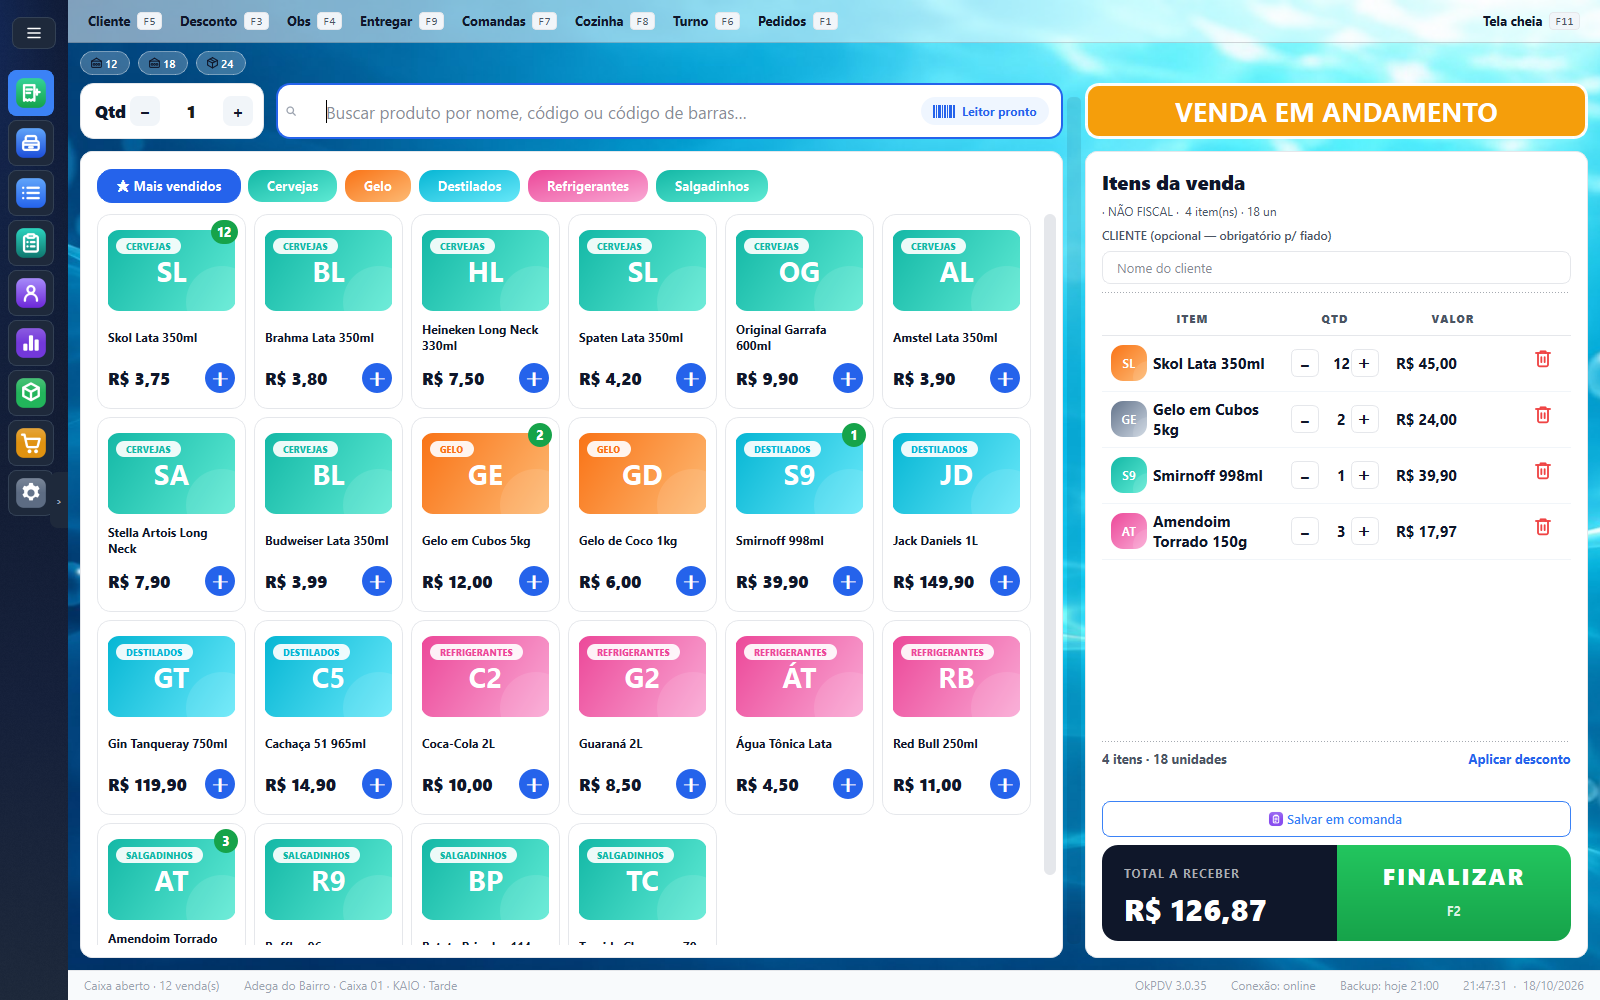Open the teal clipboard icon in sidebar
Image resolution: width=1600 pixels, height=1000 pixels.
click(x=31, y=243)
